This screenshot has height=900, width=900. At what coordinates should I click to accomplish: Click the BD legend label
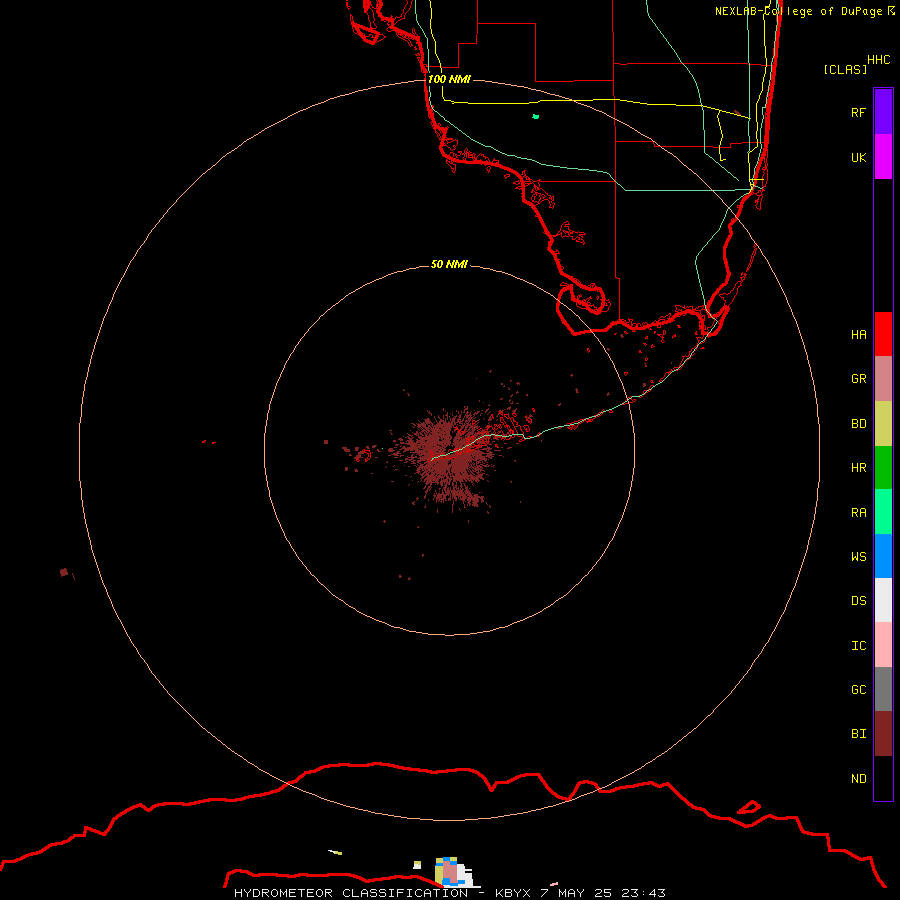pyautogui.click(x=858, y=424)
